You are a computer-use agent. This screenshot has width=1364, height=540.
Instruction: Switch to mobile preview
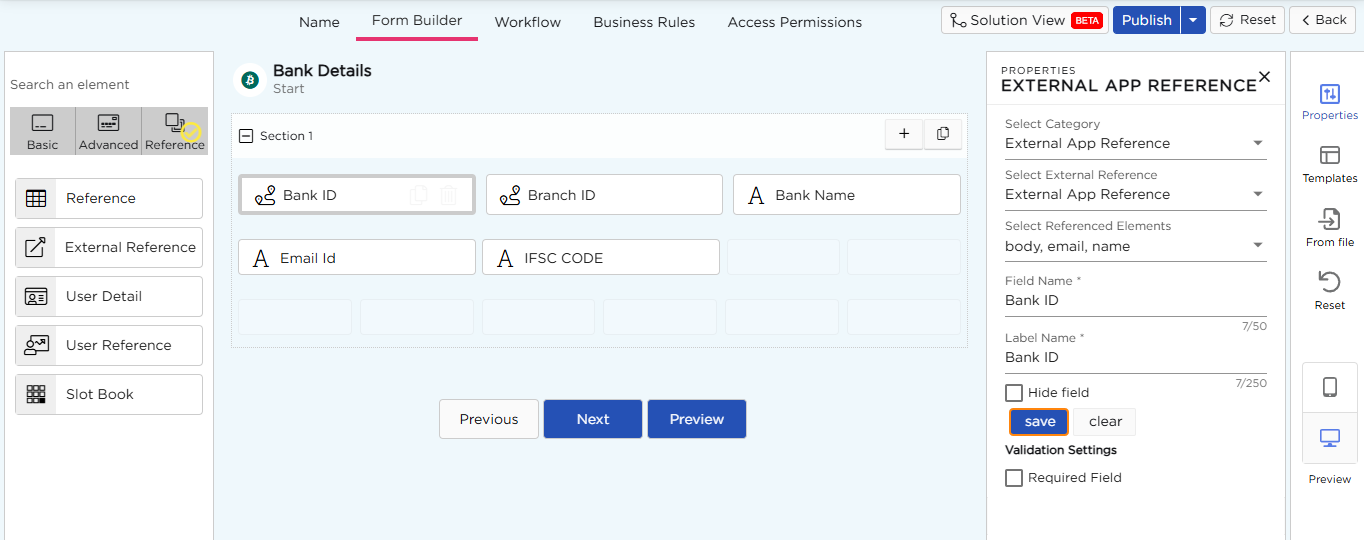point(1330,387)
